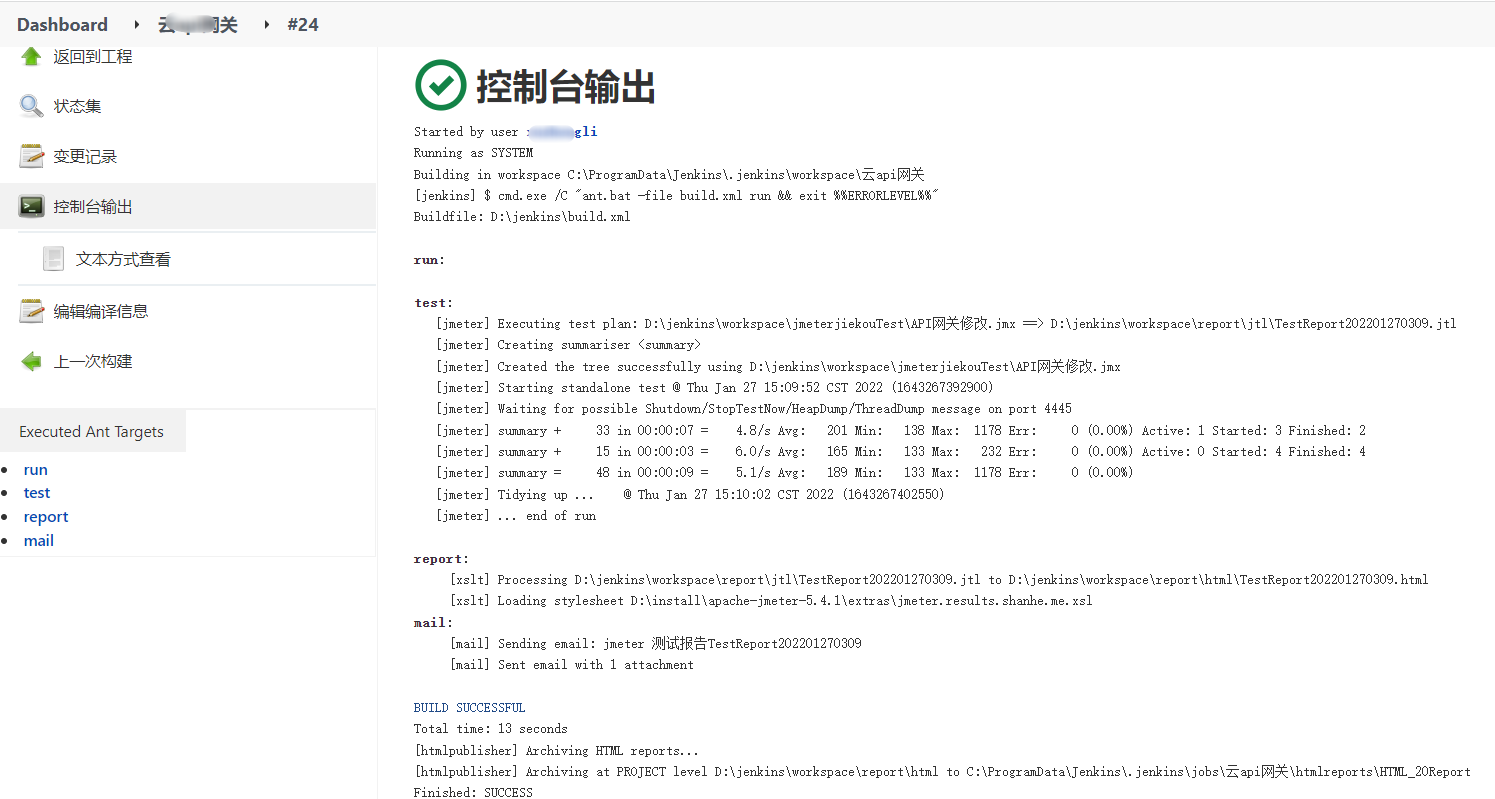The image size is (1495, 799).
Task: Click the 'Archiving at PROJECT level' line
Action: (x=942, y=771)
